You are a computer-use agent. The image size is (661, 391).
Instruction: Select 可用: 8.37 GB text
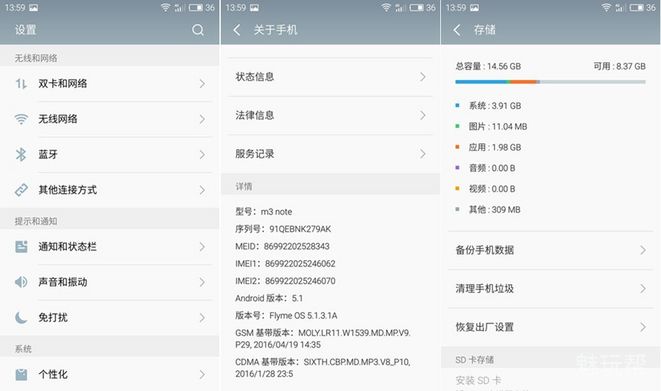(x=620, y=66)
